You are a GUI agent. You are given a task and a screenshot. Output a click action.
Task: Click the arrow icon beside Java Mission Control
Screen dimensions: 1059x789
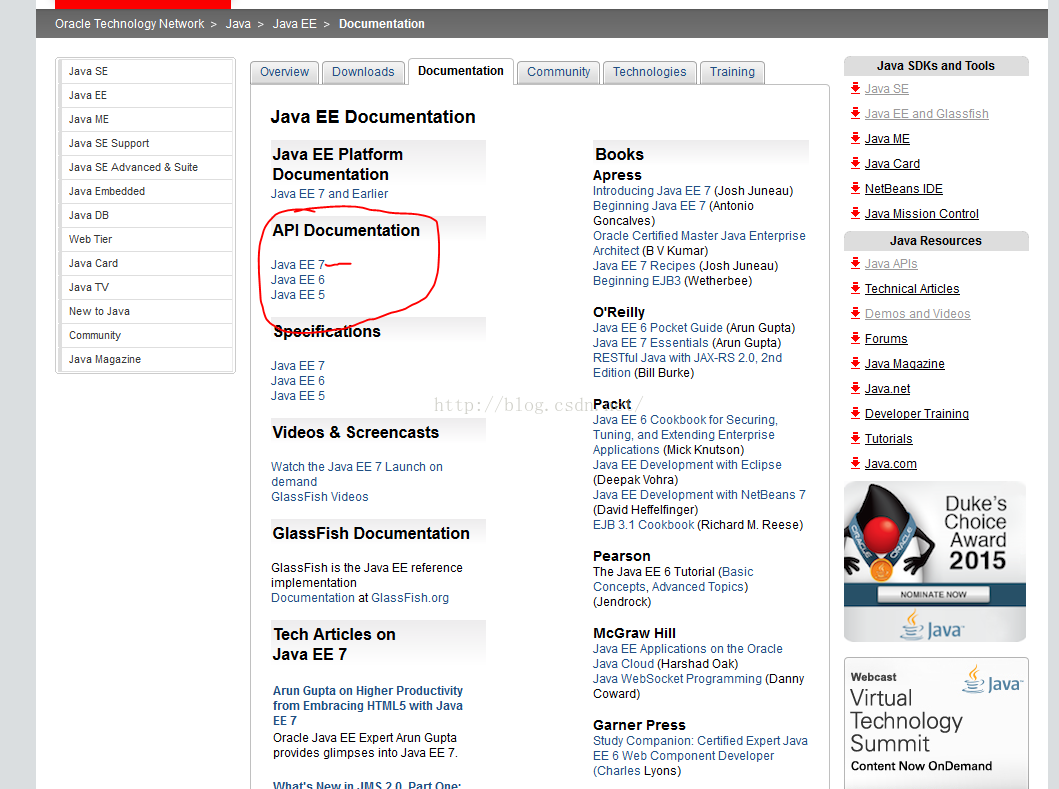(855, 213)
